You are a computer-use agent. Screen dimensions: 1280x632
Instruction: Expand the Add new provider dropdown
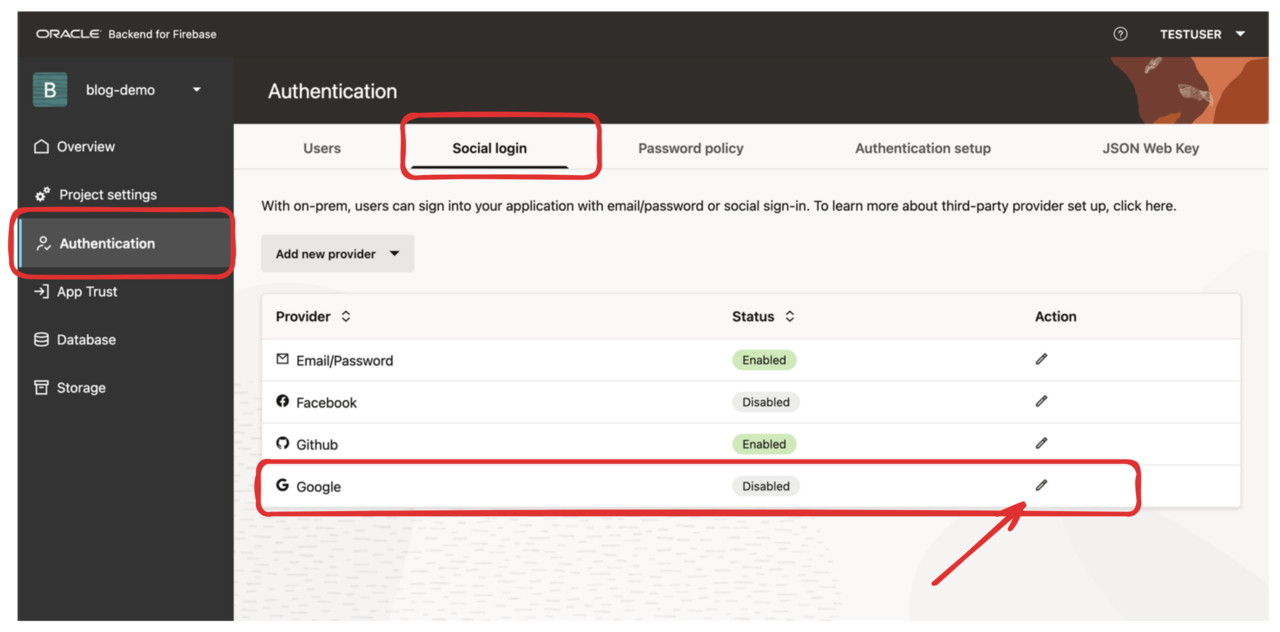[x=337, y=254]
